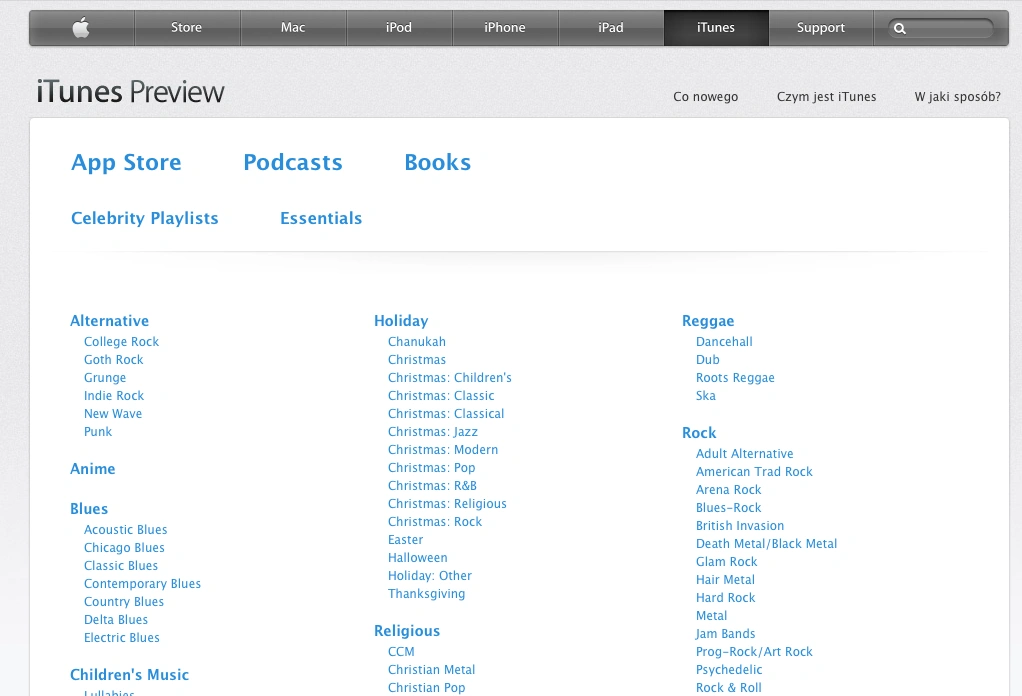Open Essentials link
The image size is (1022, 696).
pyautogui.click(x=321, y=218)
